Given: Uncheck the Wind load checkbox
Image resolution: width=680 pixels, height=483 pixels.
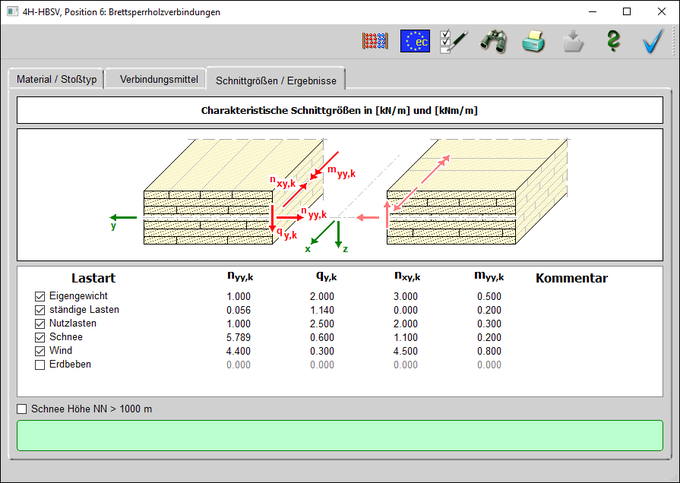Looking at the screenshot, I should [40, 351].
